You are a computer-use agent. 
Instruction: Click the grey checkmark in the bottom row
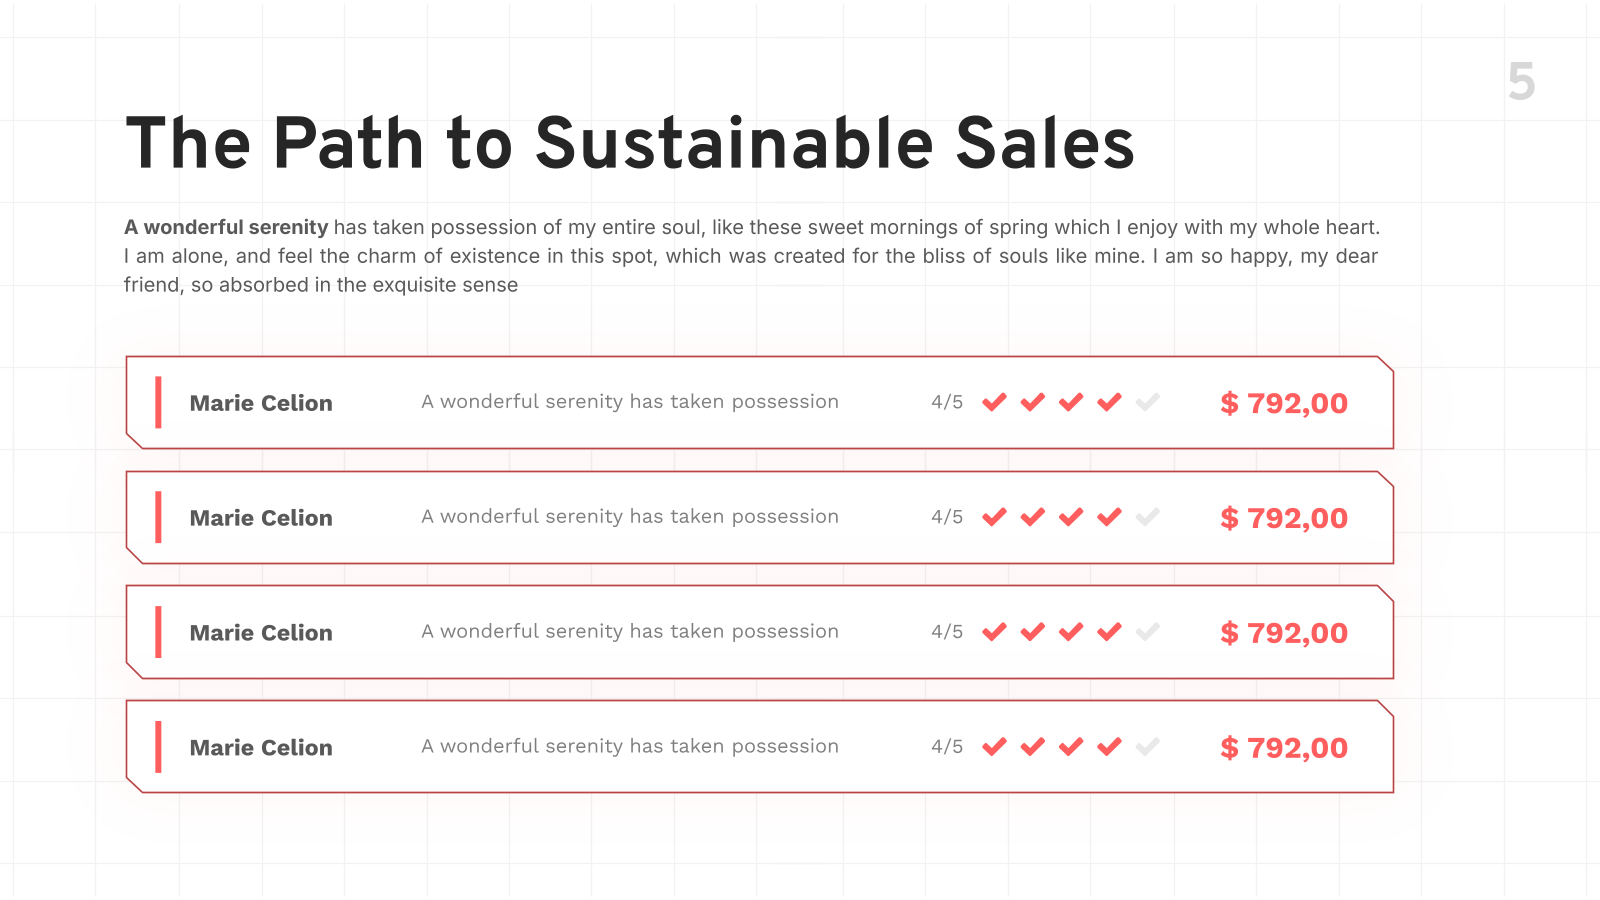[1148, 747]
